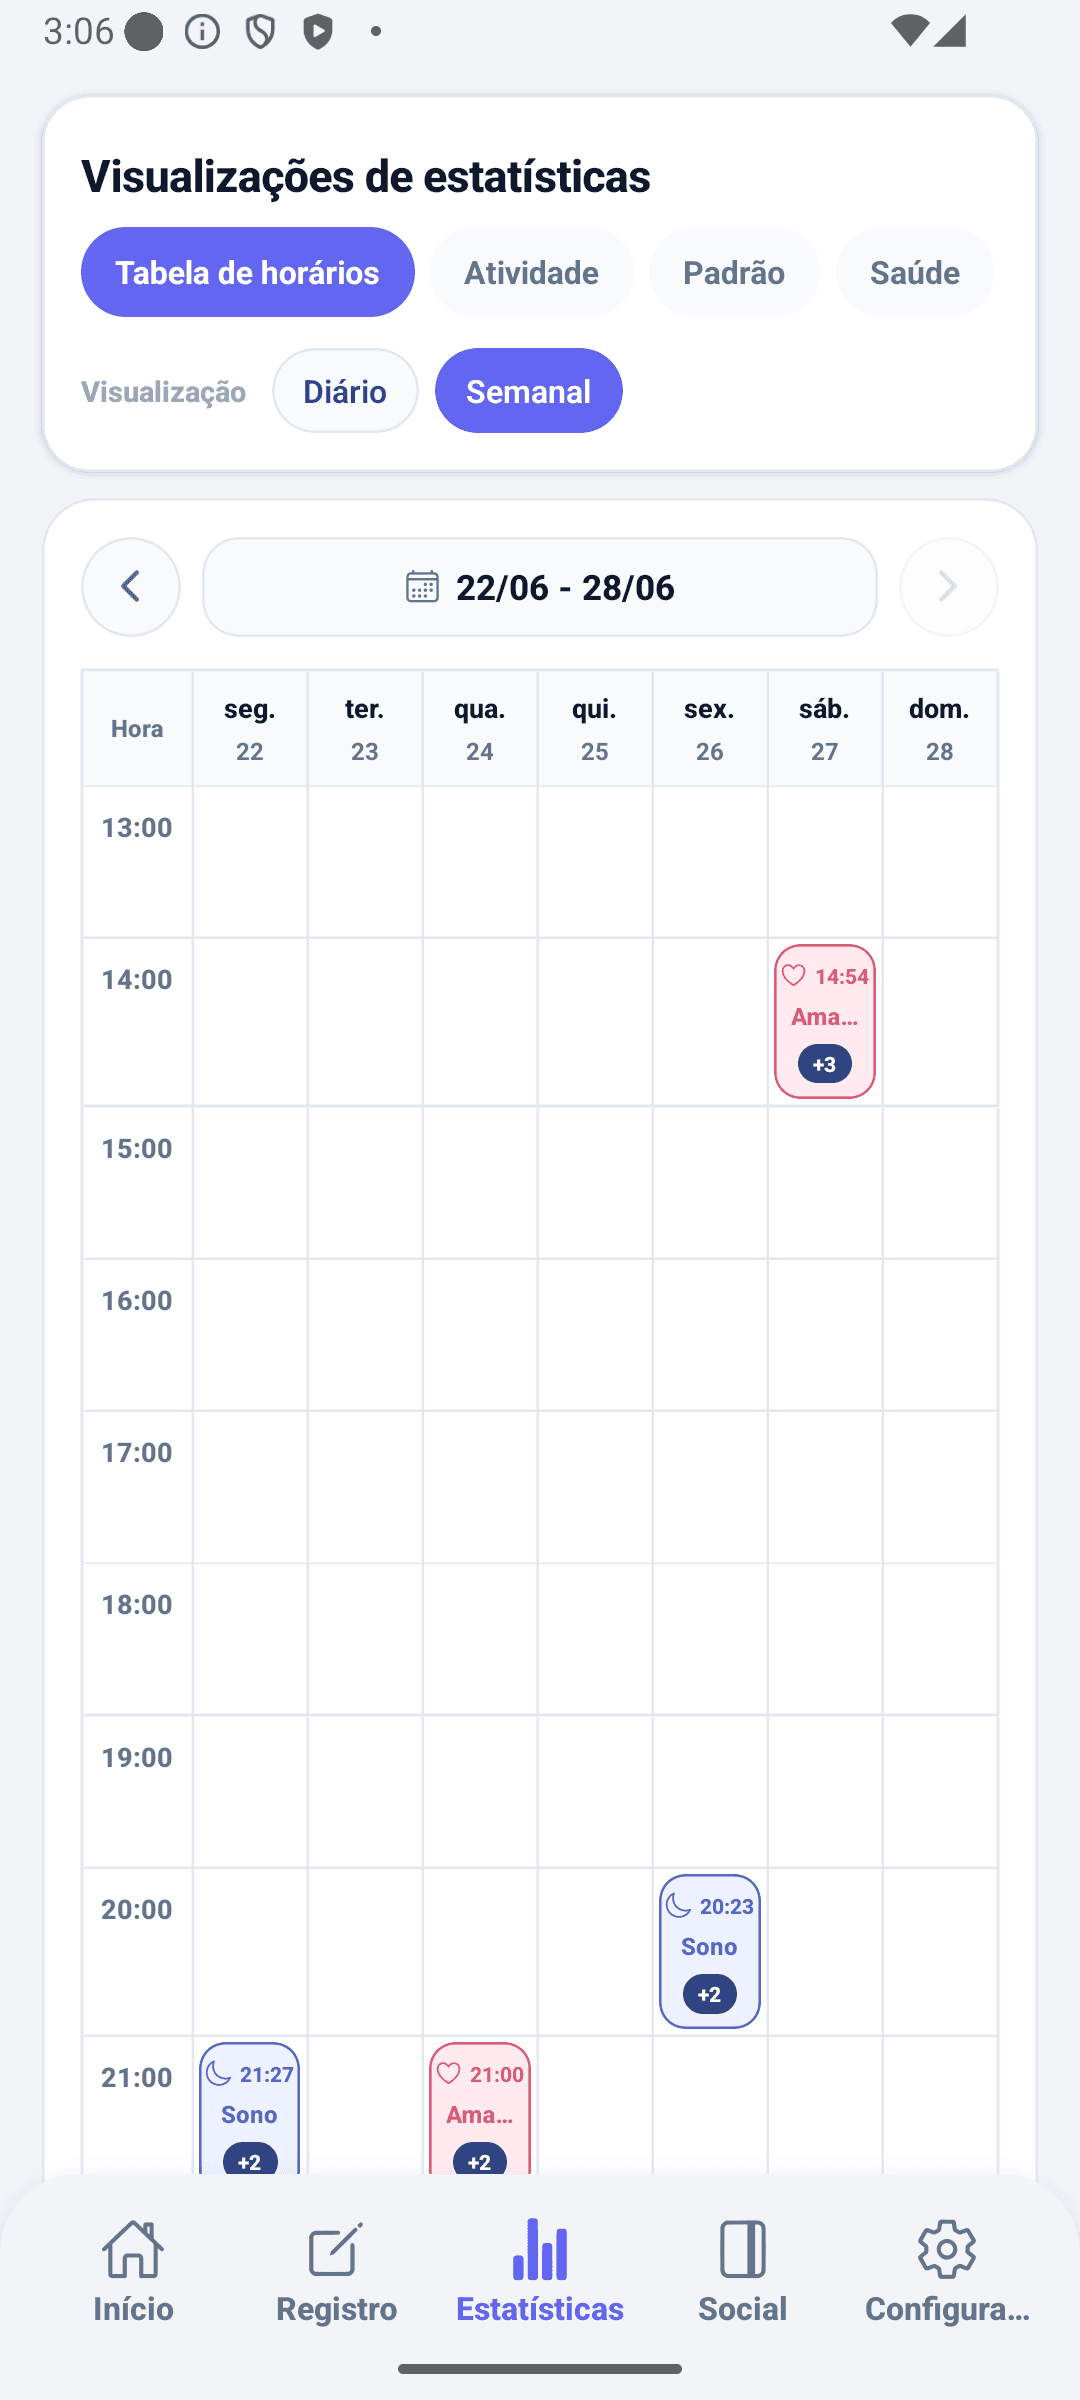This screenshot has width=1080, height=2400.
Task: Switch view to Diário
Action: tap(345, 391)
